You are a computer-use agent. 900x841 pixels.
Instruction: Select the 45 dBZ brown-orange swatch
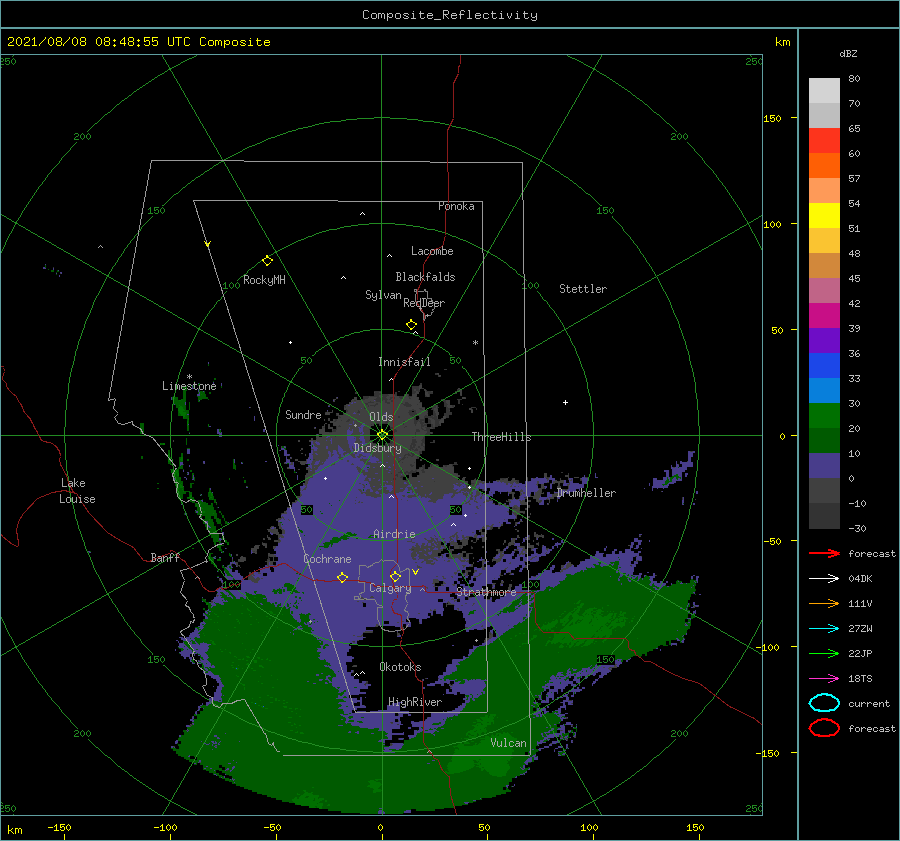pyautogui.click(x=824, y=266)
